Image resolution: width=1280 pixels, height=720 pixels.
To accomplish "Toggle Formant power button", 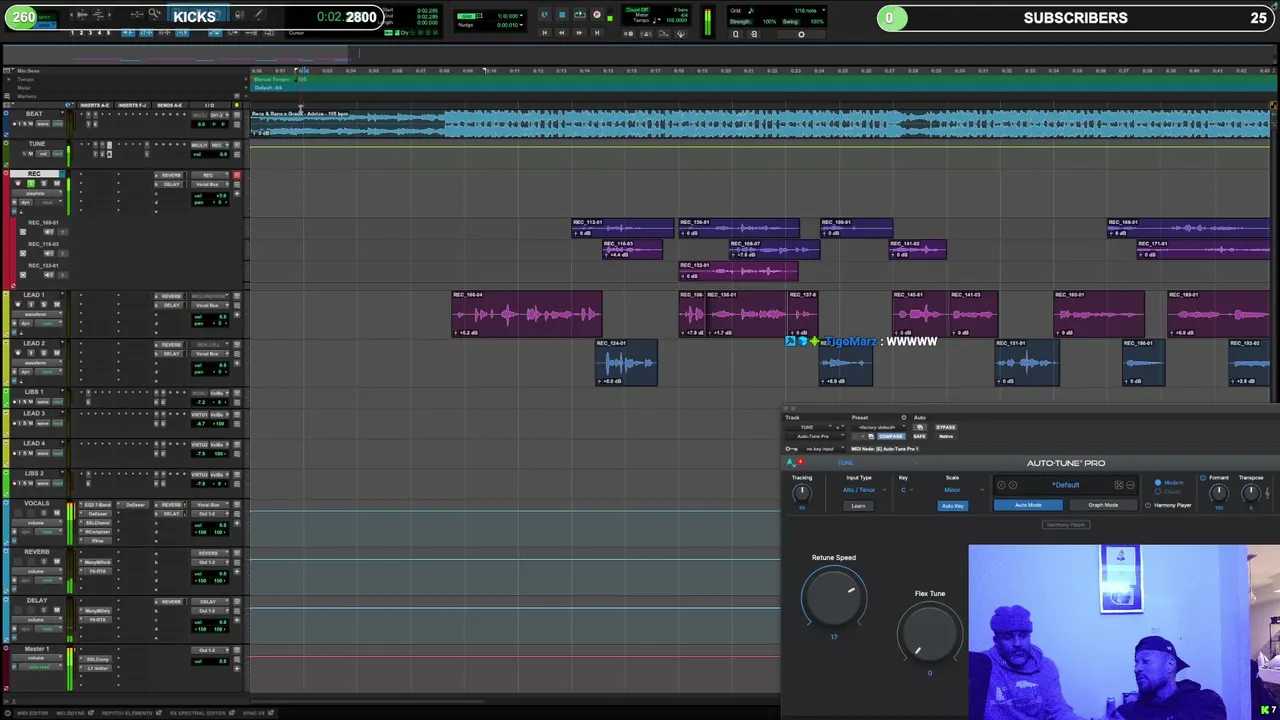I will coord(1203,478).
